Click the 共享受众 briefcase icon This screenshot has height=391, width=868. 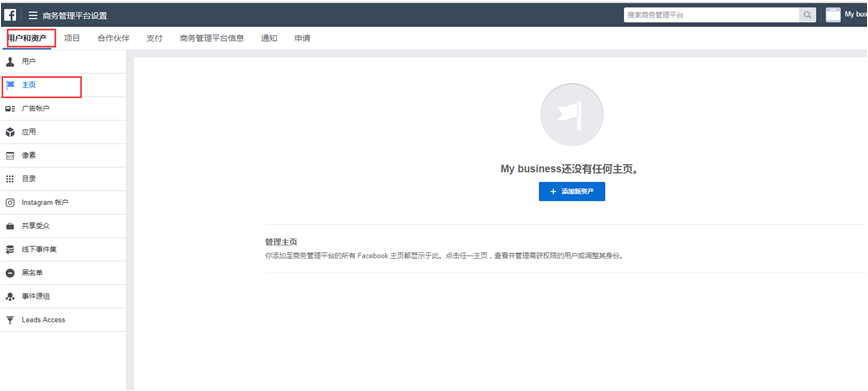(10, 226)
